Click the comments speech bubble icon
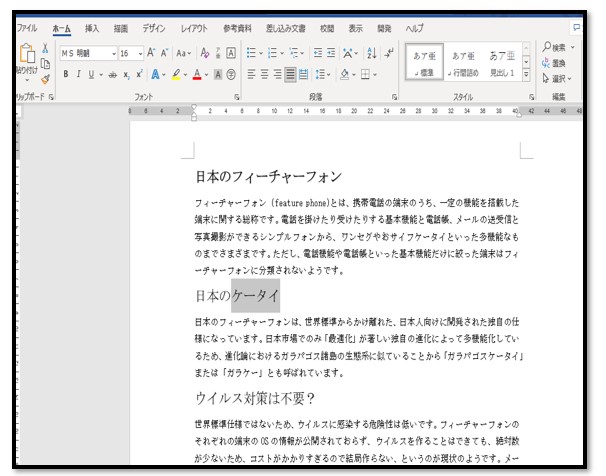The width and height of the screenshot is (606, 476). pos(576,28)
